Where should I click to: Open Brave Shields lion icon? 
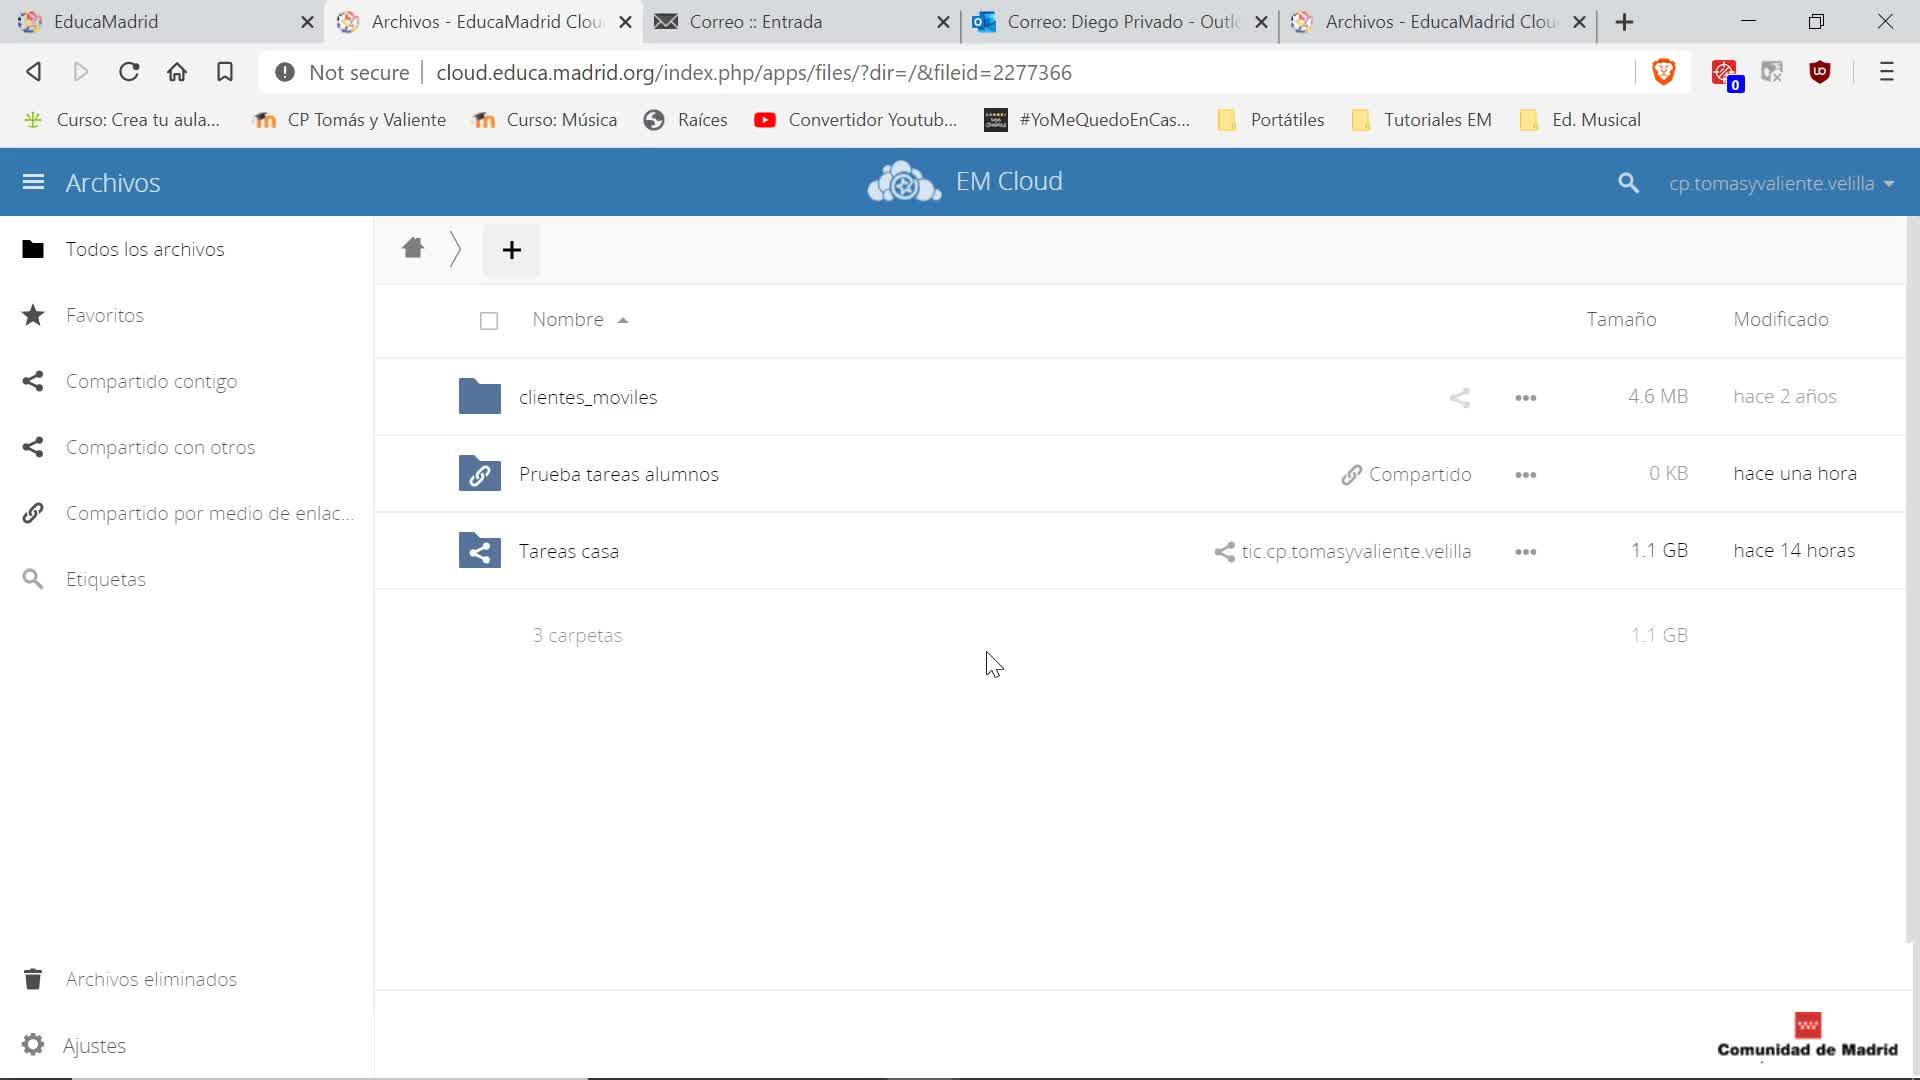pos(1664,71)
